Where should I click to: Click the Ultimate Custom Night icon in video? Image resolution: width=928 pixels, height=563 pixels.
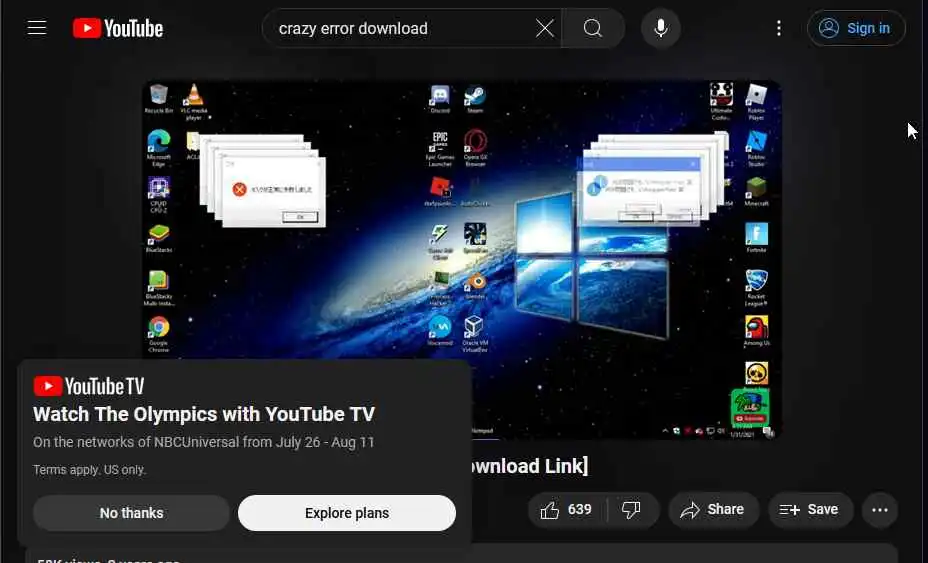721,101
